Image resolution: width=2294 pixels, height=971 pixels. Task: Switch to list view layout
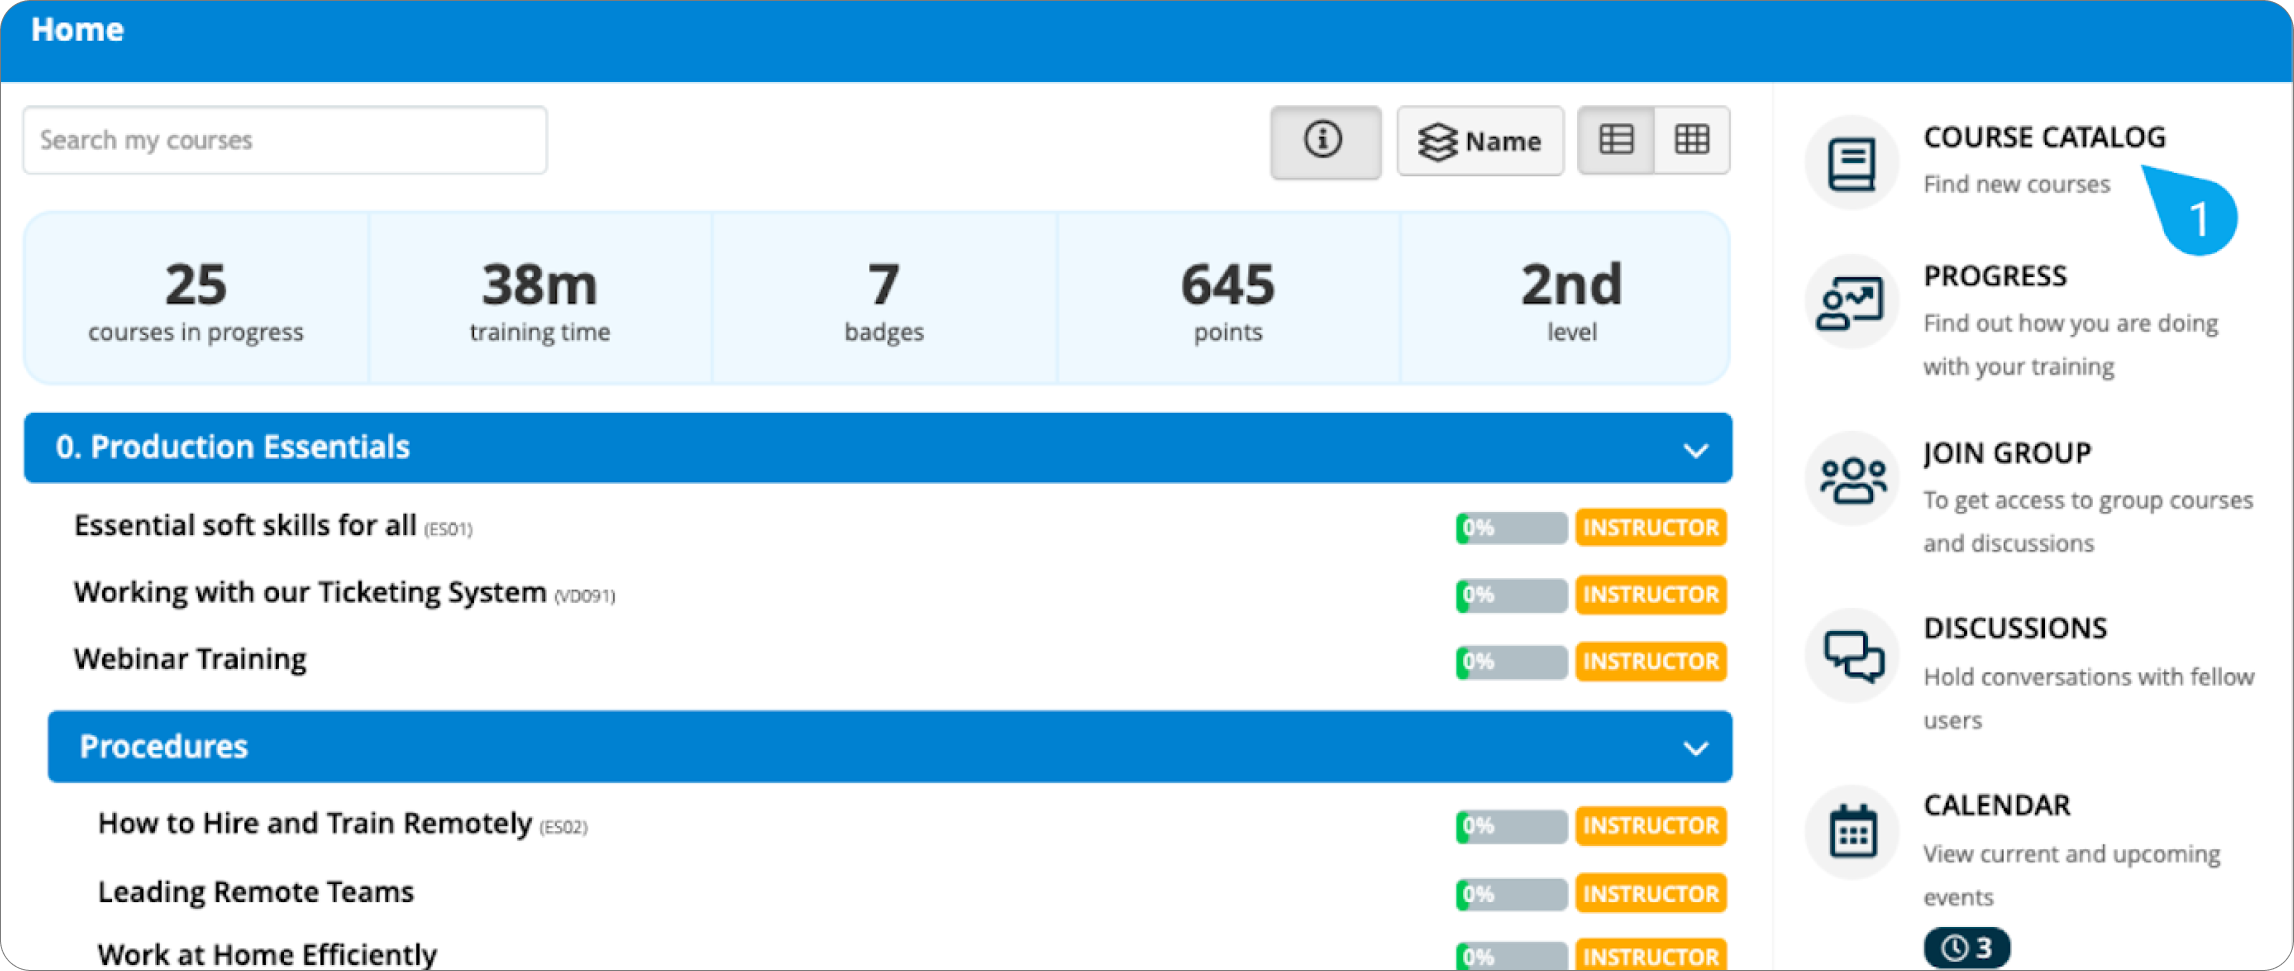(x=1616, y=140)
